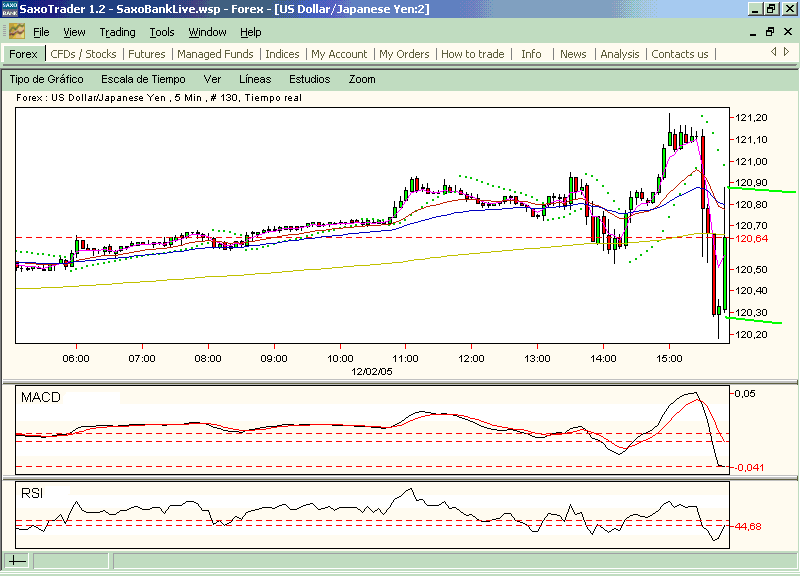The width and height of the screenshot is (800, 576).
Task: Open the Ver chart menu
Action: click(212, 79)
